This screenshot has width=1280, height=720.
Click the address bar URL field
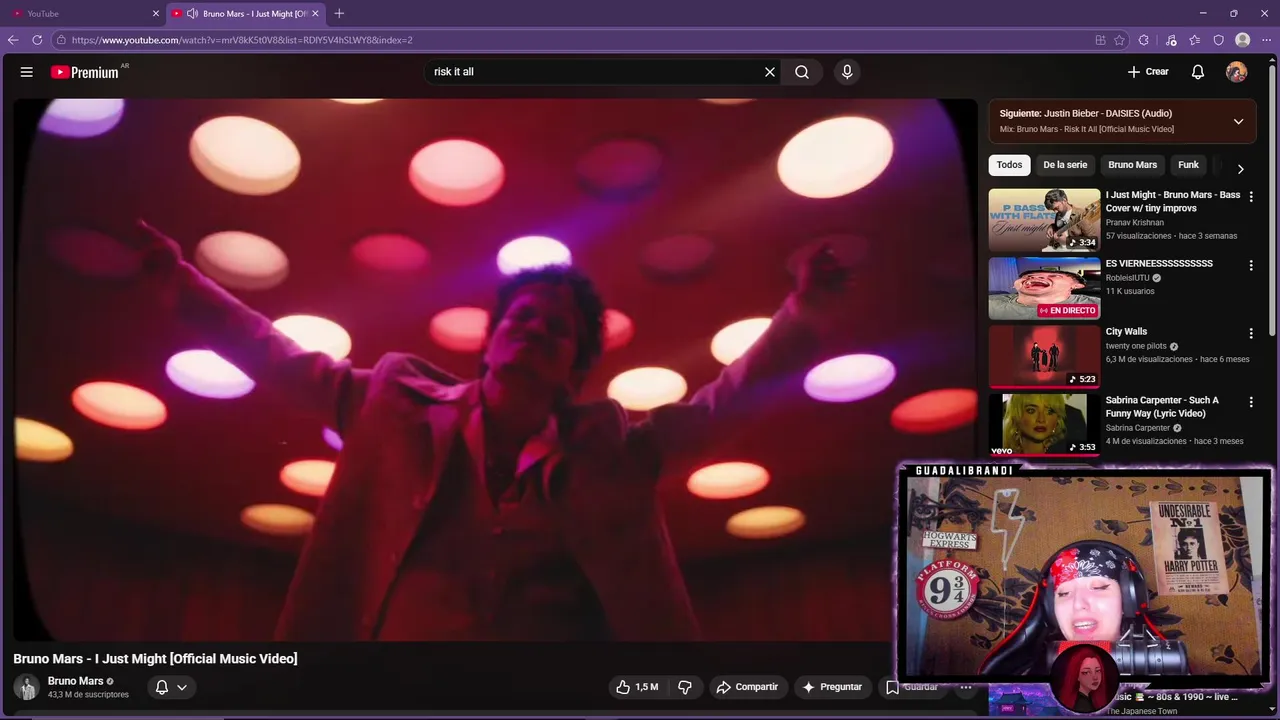point(570,40)
